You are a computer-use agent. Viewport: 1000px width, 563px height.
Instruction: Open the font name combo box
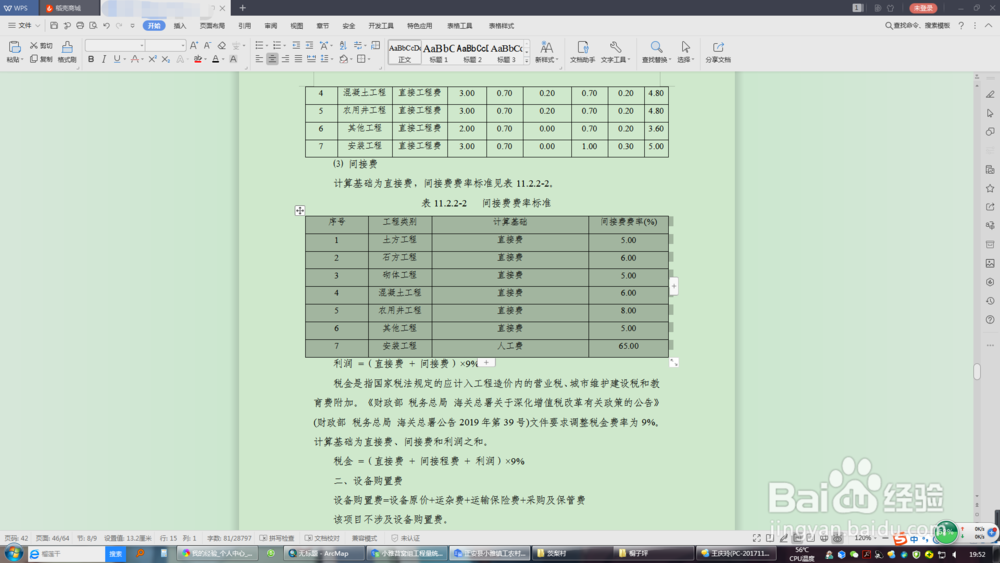pyautogui.click(x=115, y=45)
